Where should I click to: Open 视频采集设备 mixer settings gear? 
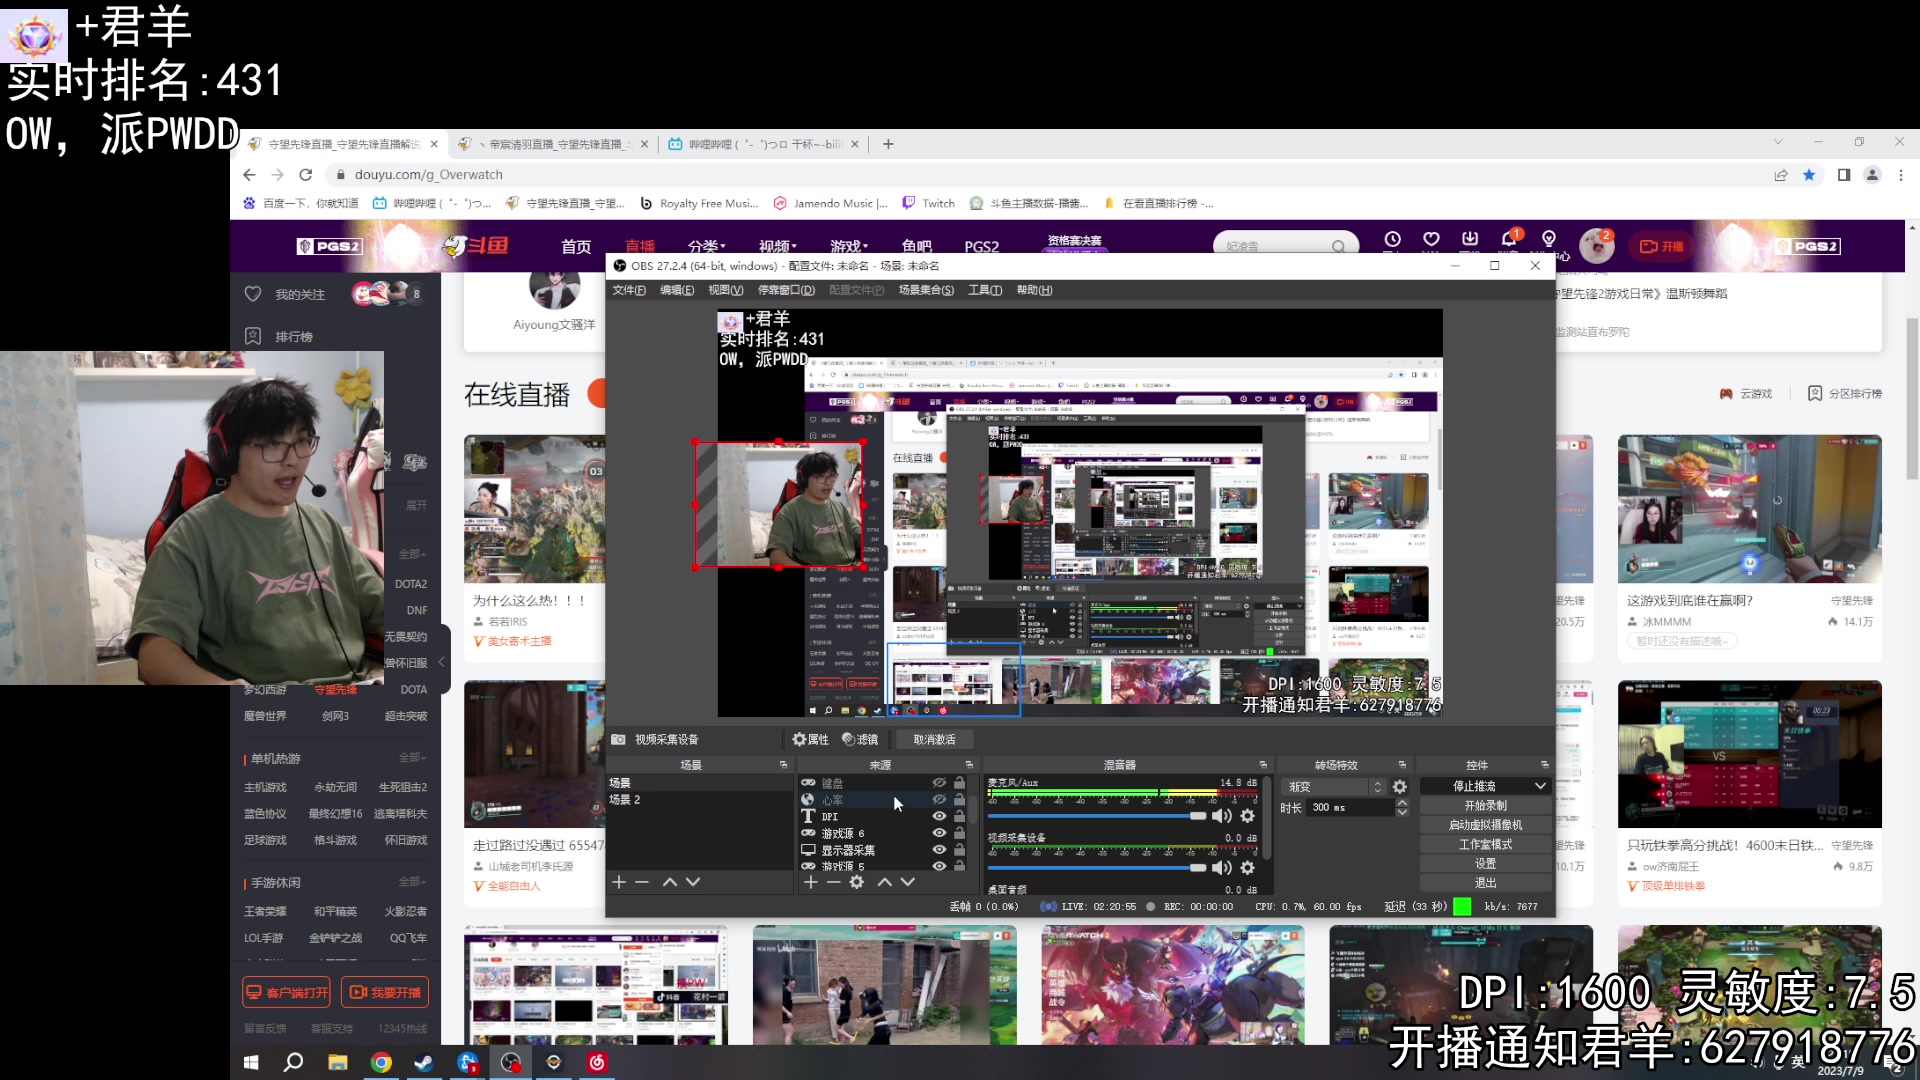pyautogui.click(x=1247, y=868)
